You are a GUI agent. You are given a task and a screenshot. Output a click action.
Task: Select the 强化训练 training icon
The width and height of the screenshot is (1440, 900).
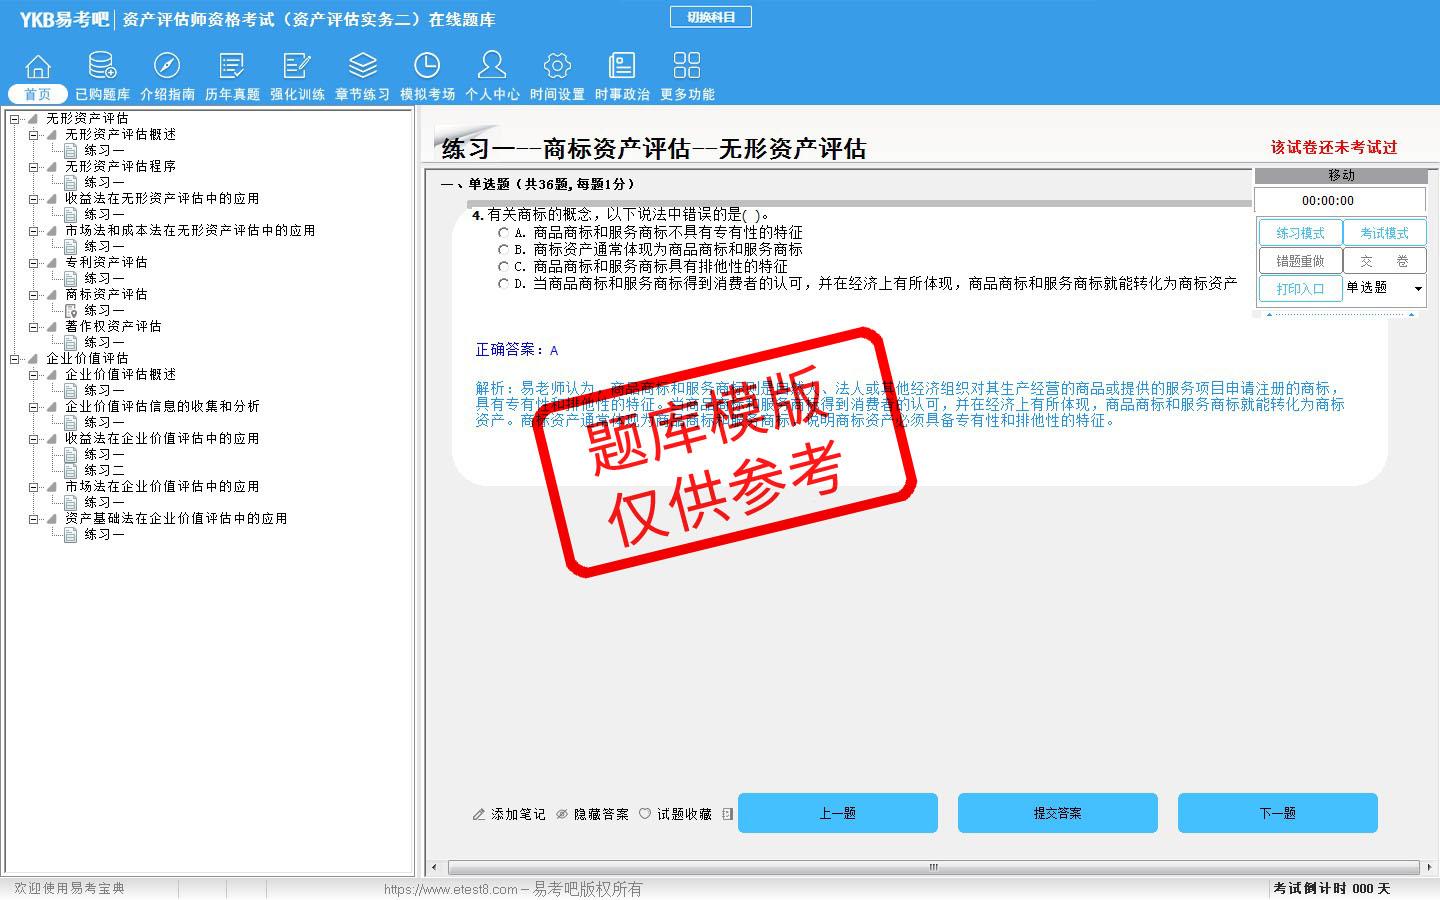click(x=297, y=66)
